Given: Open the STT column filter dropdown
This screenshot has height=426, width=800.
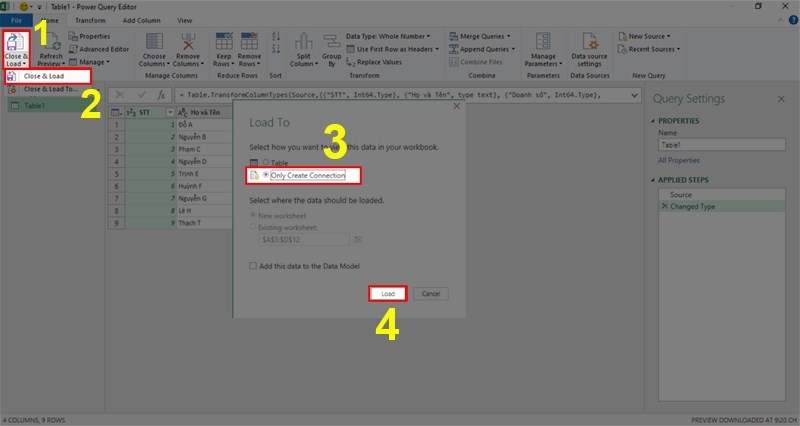Looking at the screenshot, I should click(x=170, y=112).
